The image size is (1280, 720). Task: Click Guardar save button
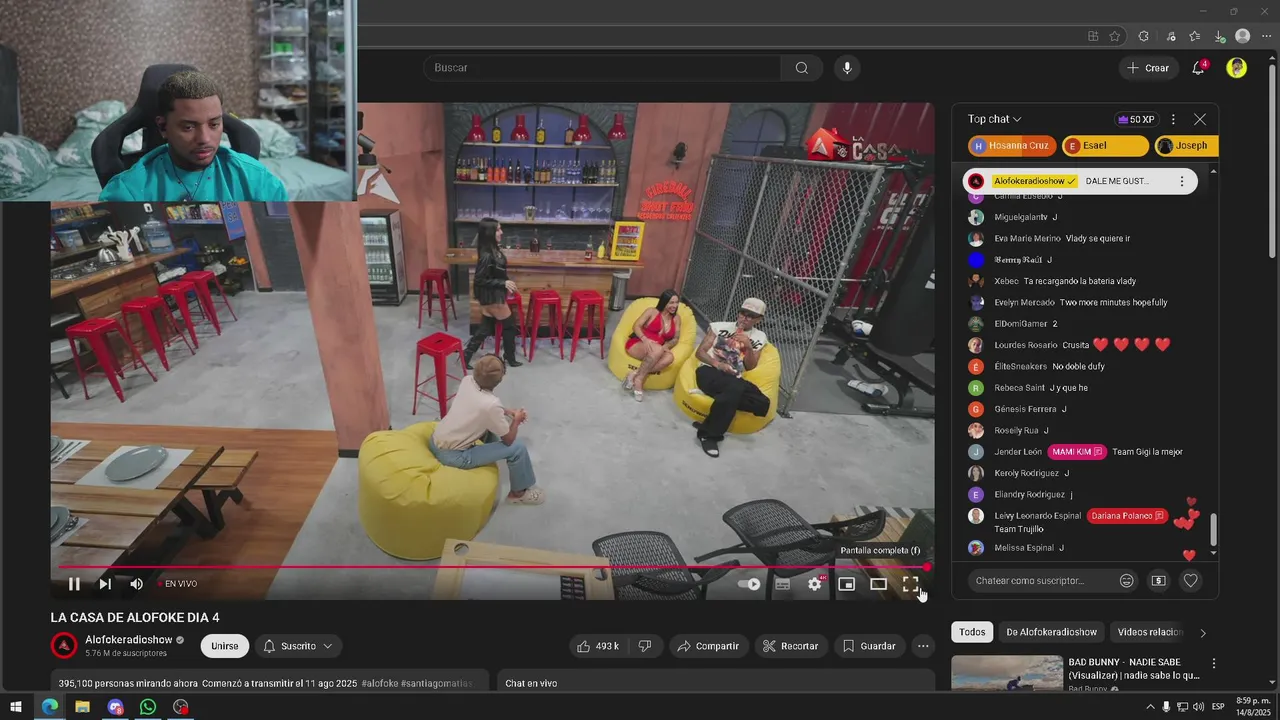[x=868, y=646]
